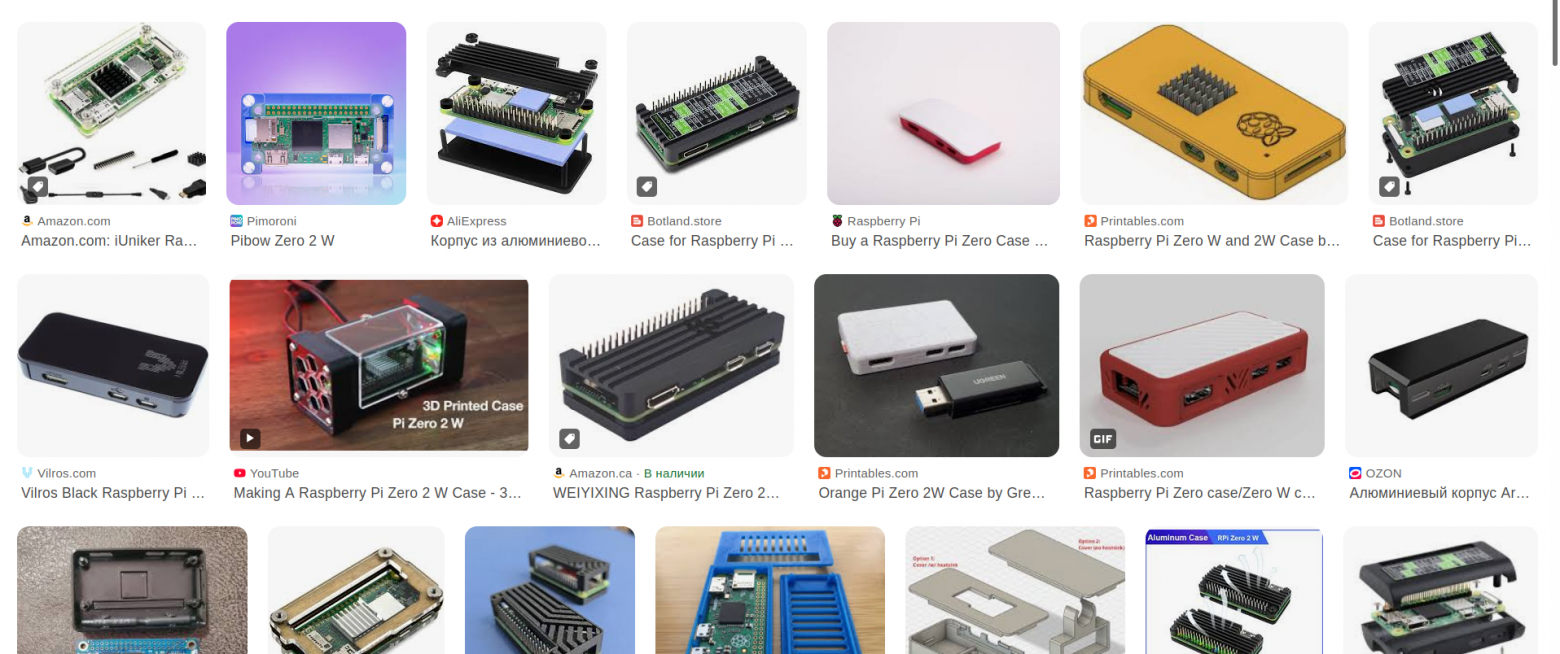The width and height of the screenshot is (1560, 654).
Task: Click the AliExpress favicon icon
Action: tap(437, 221)
